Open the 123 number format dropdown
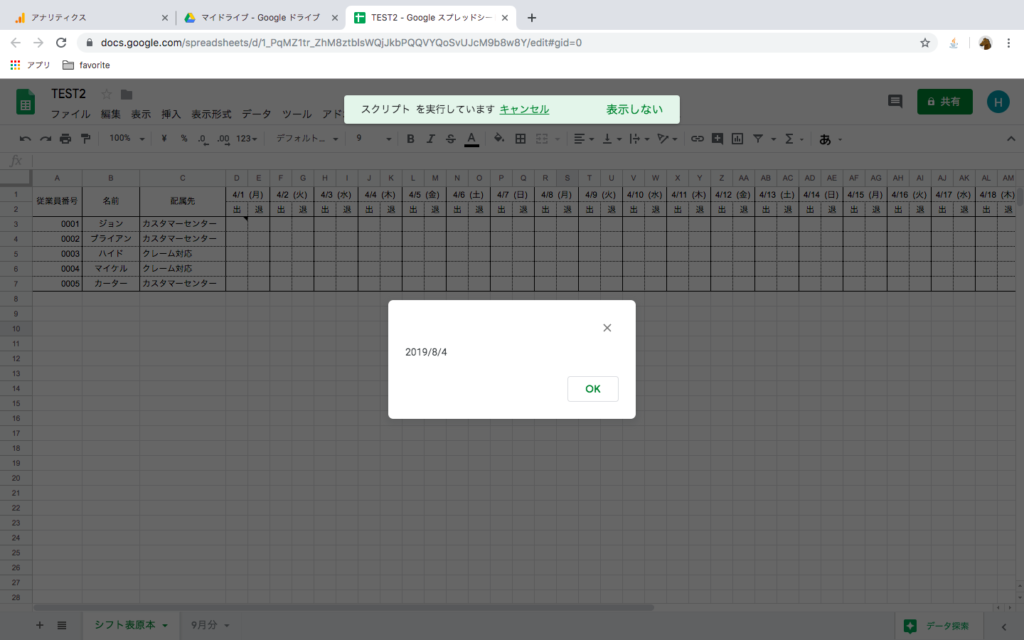1024x640 pixels. [247, 139]
